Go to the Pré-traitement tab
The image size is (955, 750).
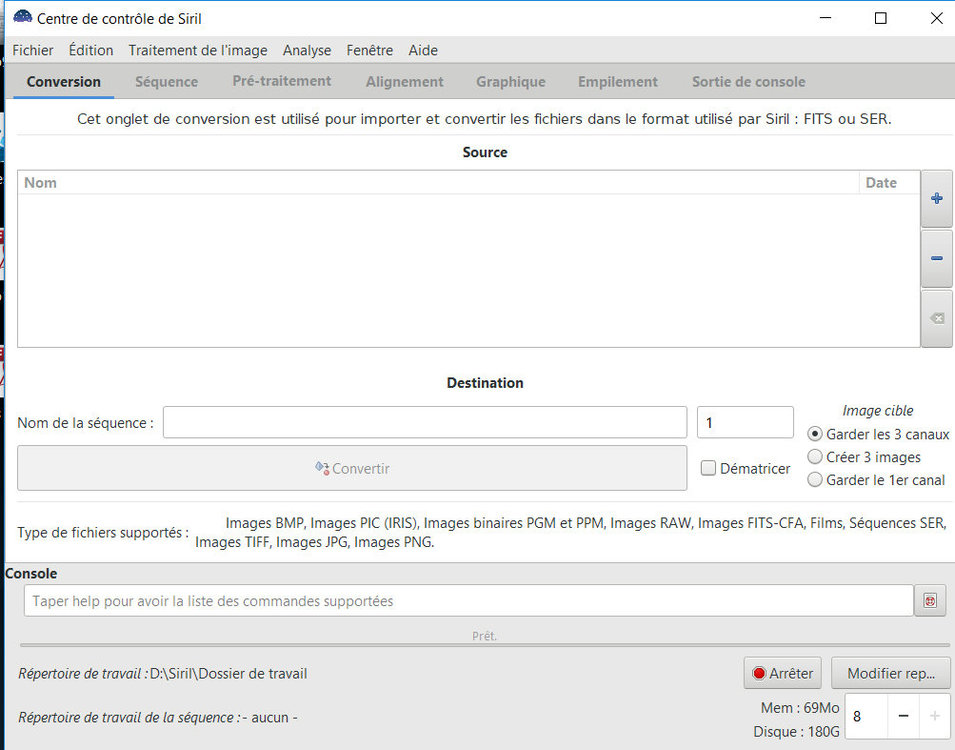[282, 81]
